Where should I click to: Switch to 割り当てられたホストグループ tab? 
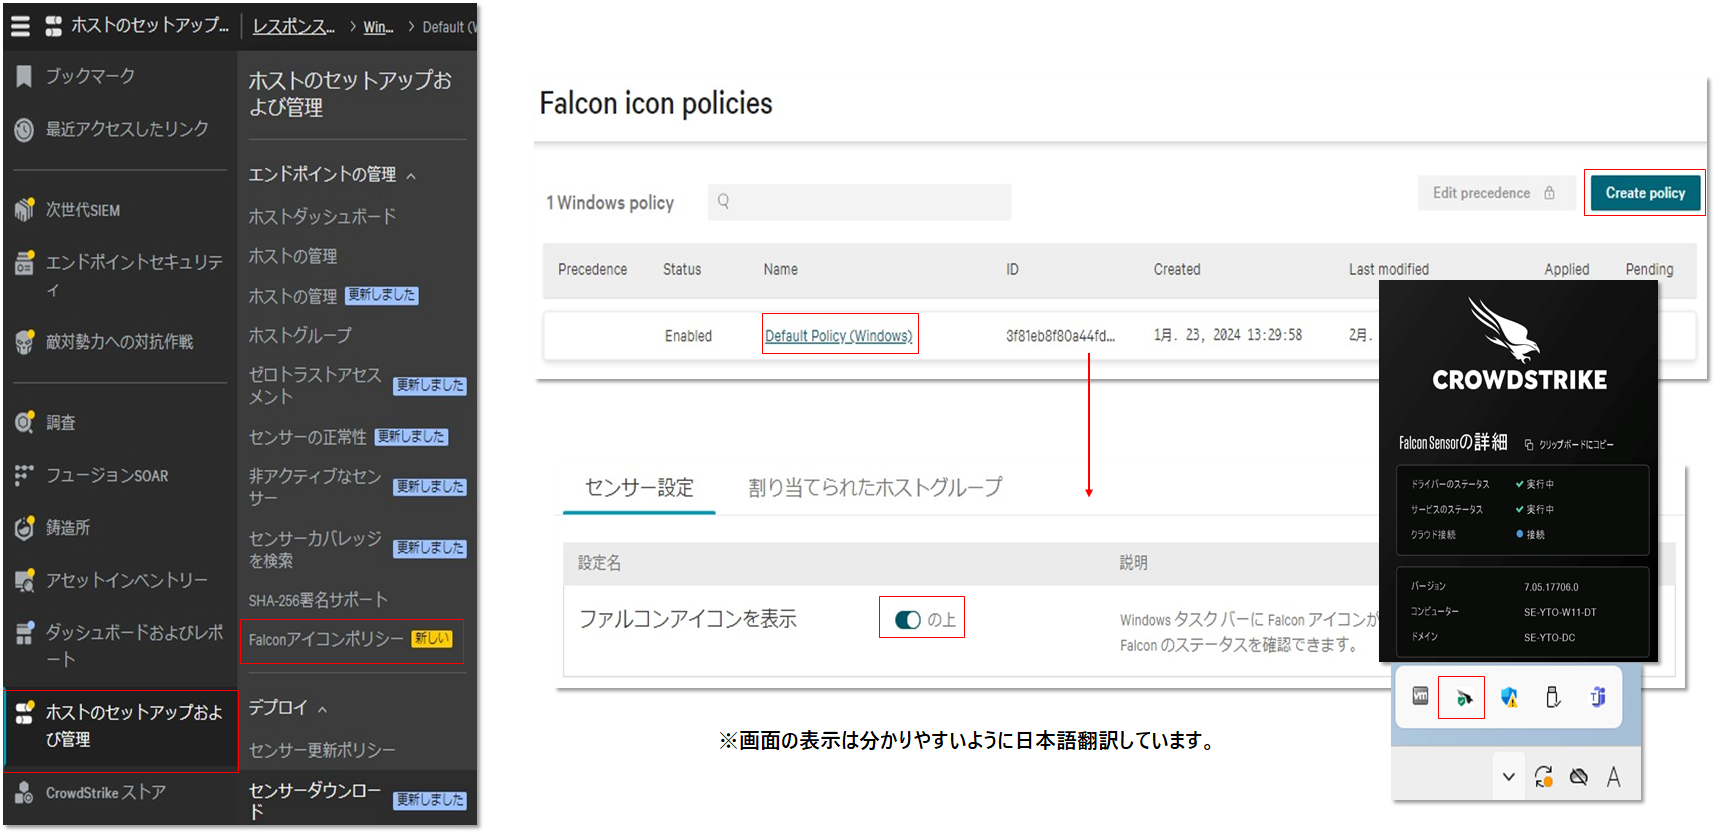tap(875, 487)
